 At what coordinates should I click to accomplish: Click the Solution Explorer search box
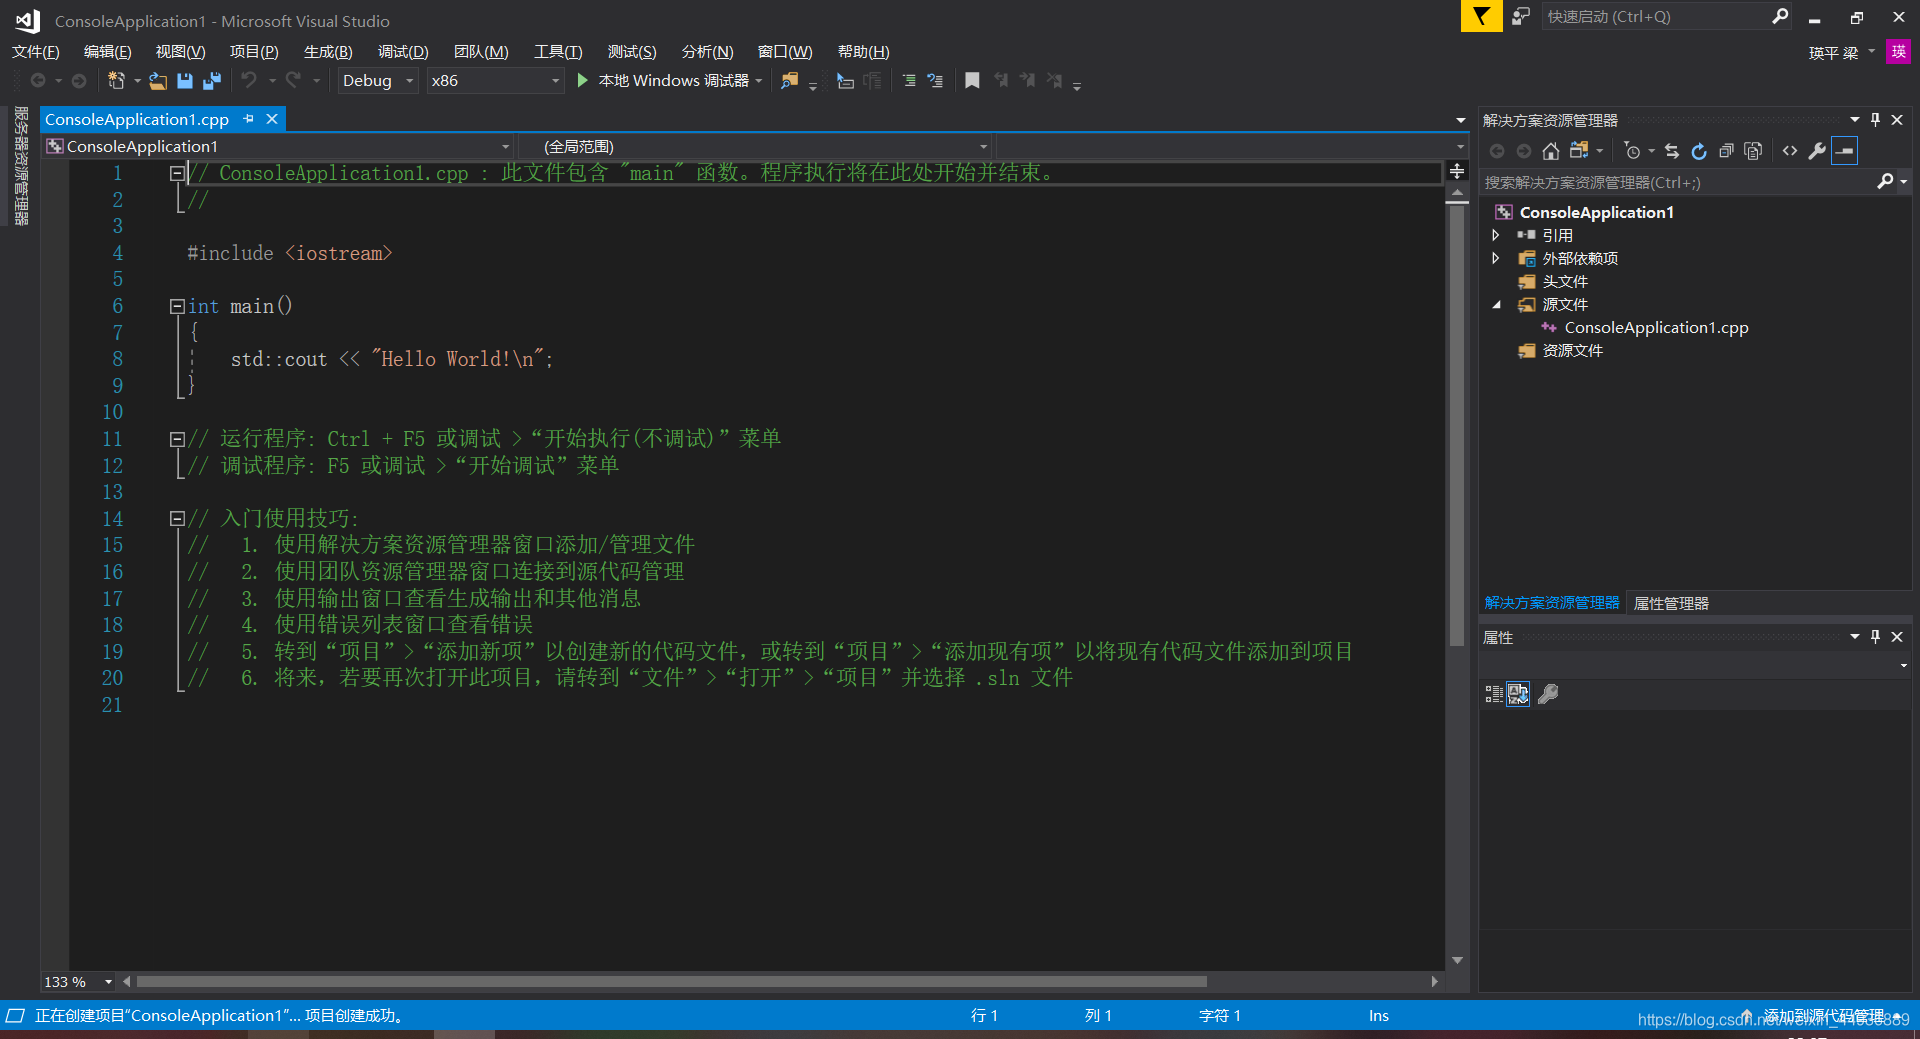click(1678, 182)
